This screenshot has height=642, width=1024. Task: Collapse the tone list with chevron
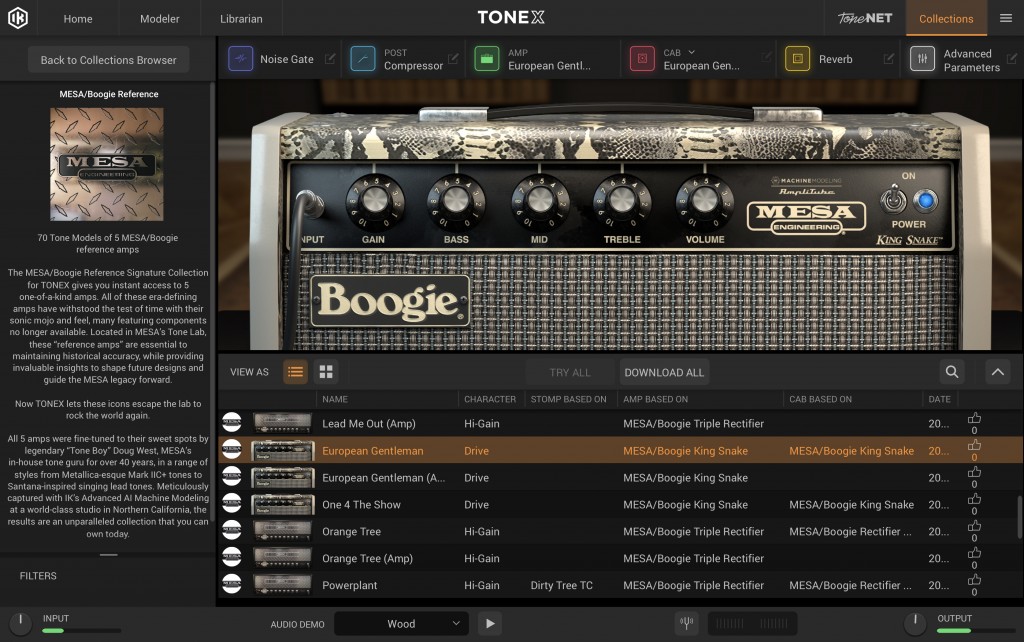click(997, 372)
